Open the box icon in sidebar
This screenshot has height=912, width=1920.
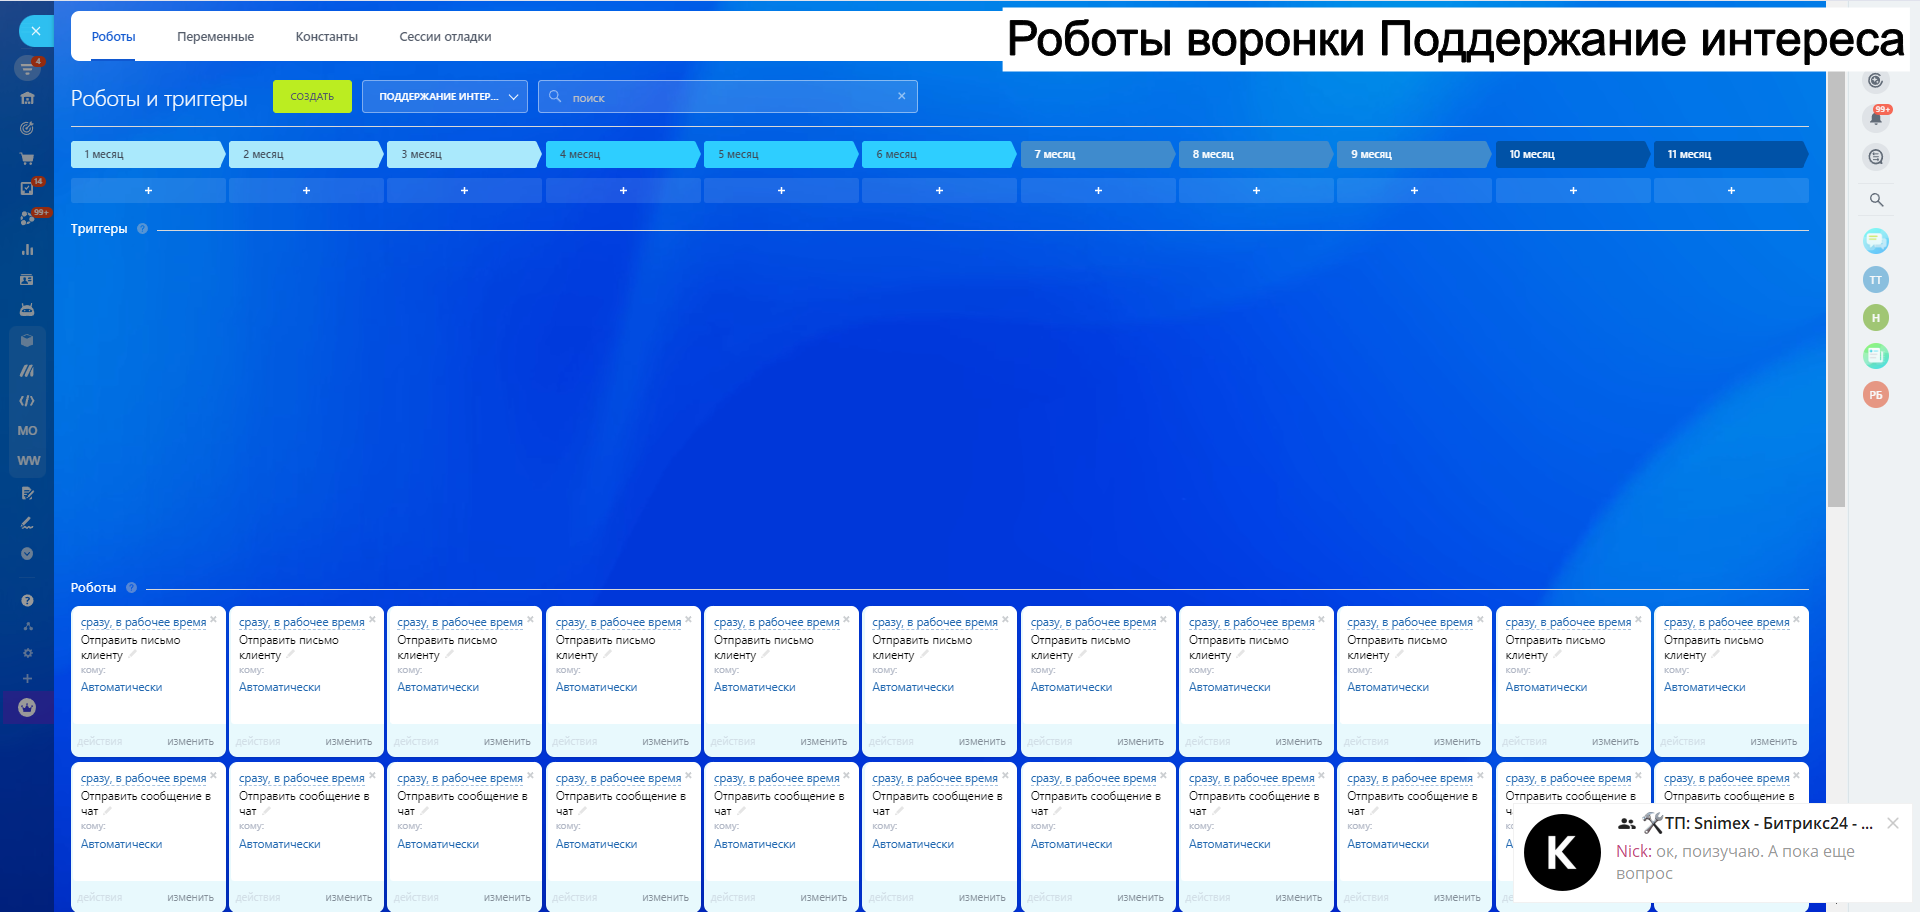click(x=27, y=340)
